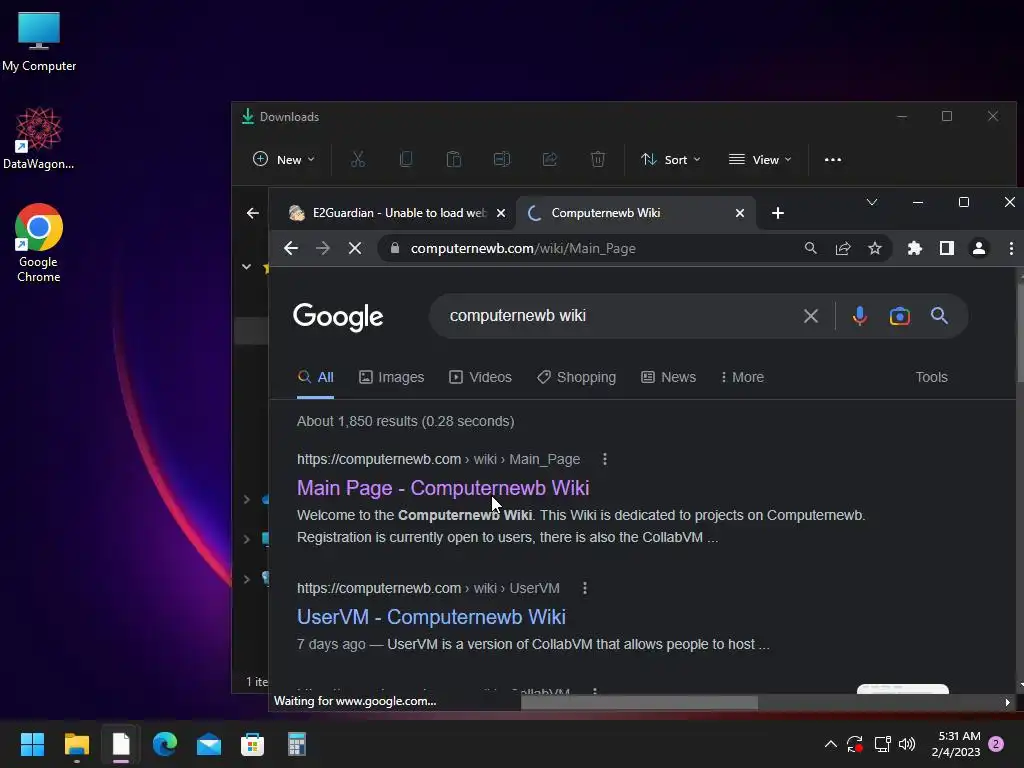Select the All results tab
Screen dimensions: 1024x768
pos(315,377)
